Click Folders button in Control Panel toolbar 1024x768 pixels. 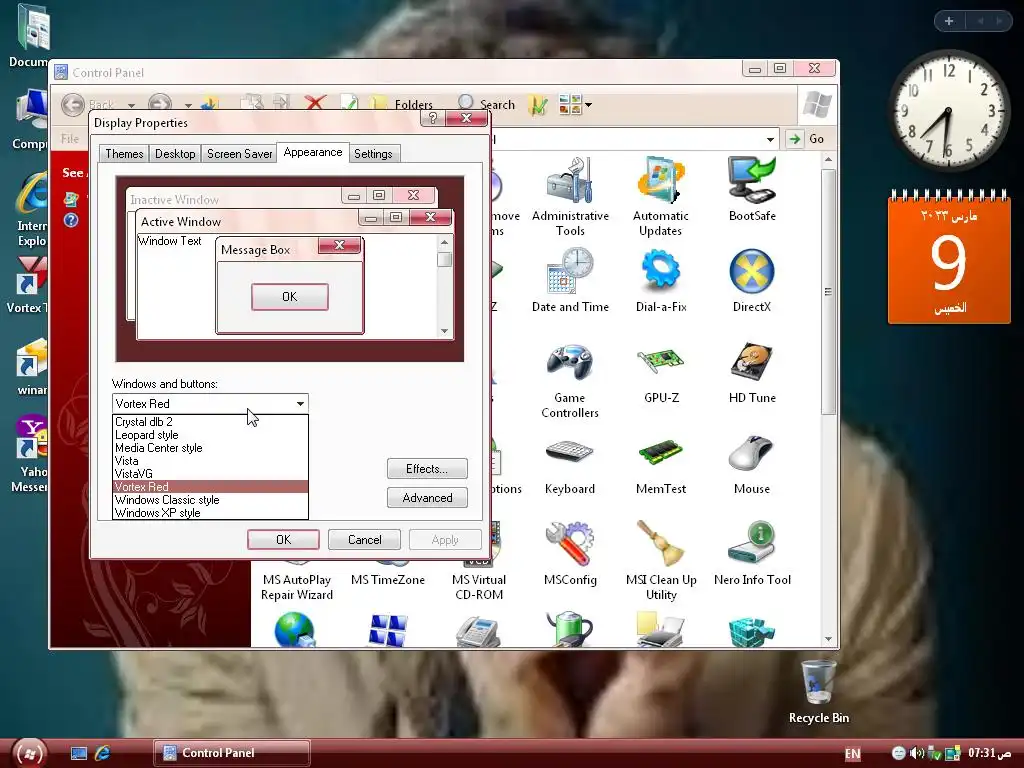click(402, 104)
